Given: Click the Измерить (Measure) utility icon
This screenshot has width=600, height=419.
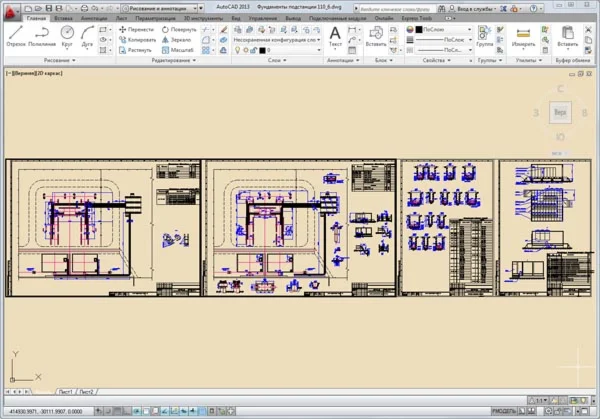Looking at the screenshot, I should point(522,35).
